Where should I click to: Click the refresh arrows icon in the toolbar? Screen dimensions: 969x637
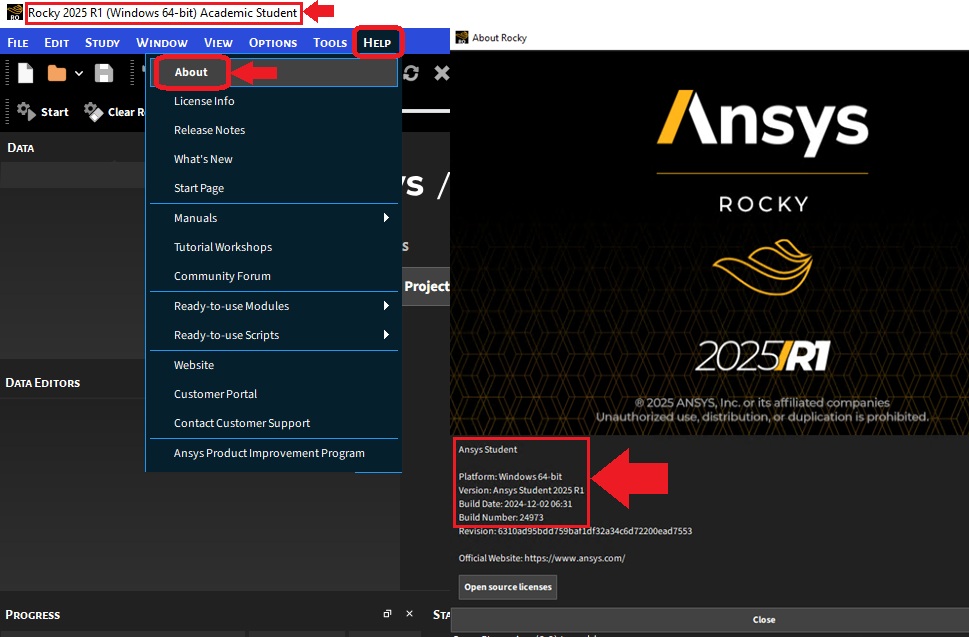(x=411, y=73)
